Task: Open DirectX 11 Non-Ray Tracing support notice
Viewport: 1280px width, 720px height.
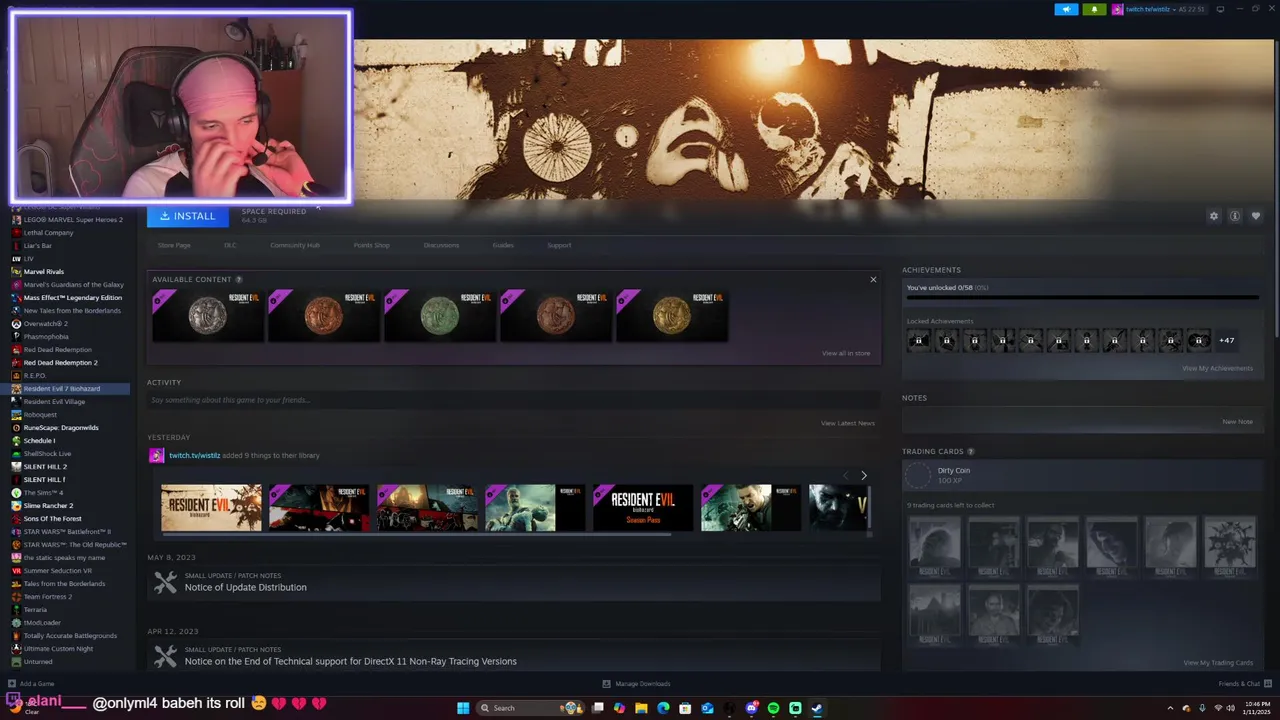Action: click(x=350, y=661)
